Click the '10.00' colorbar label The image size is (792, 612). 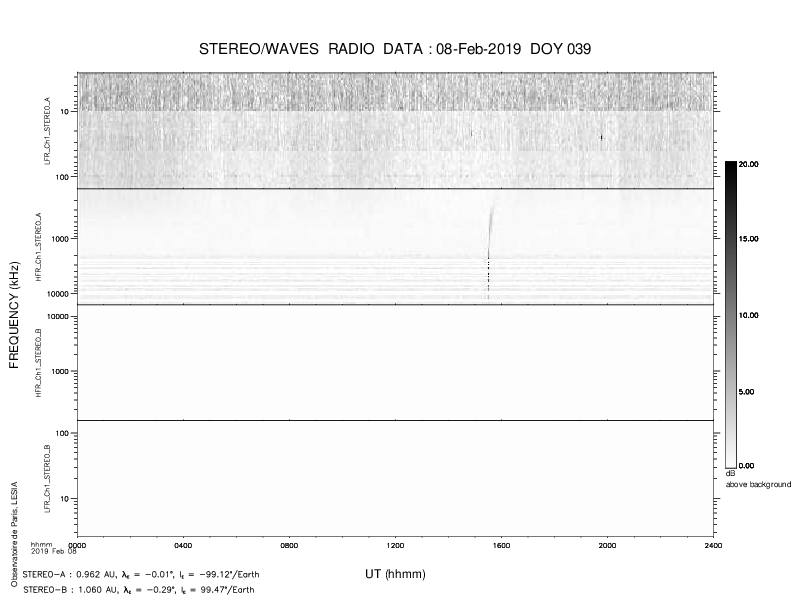tap(749, 316)
